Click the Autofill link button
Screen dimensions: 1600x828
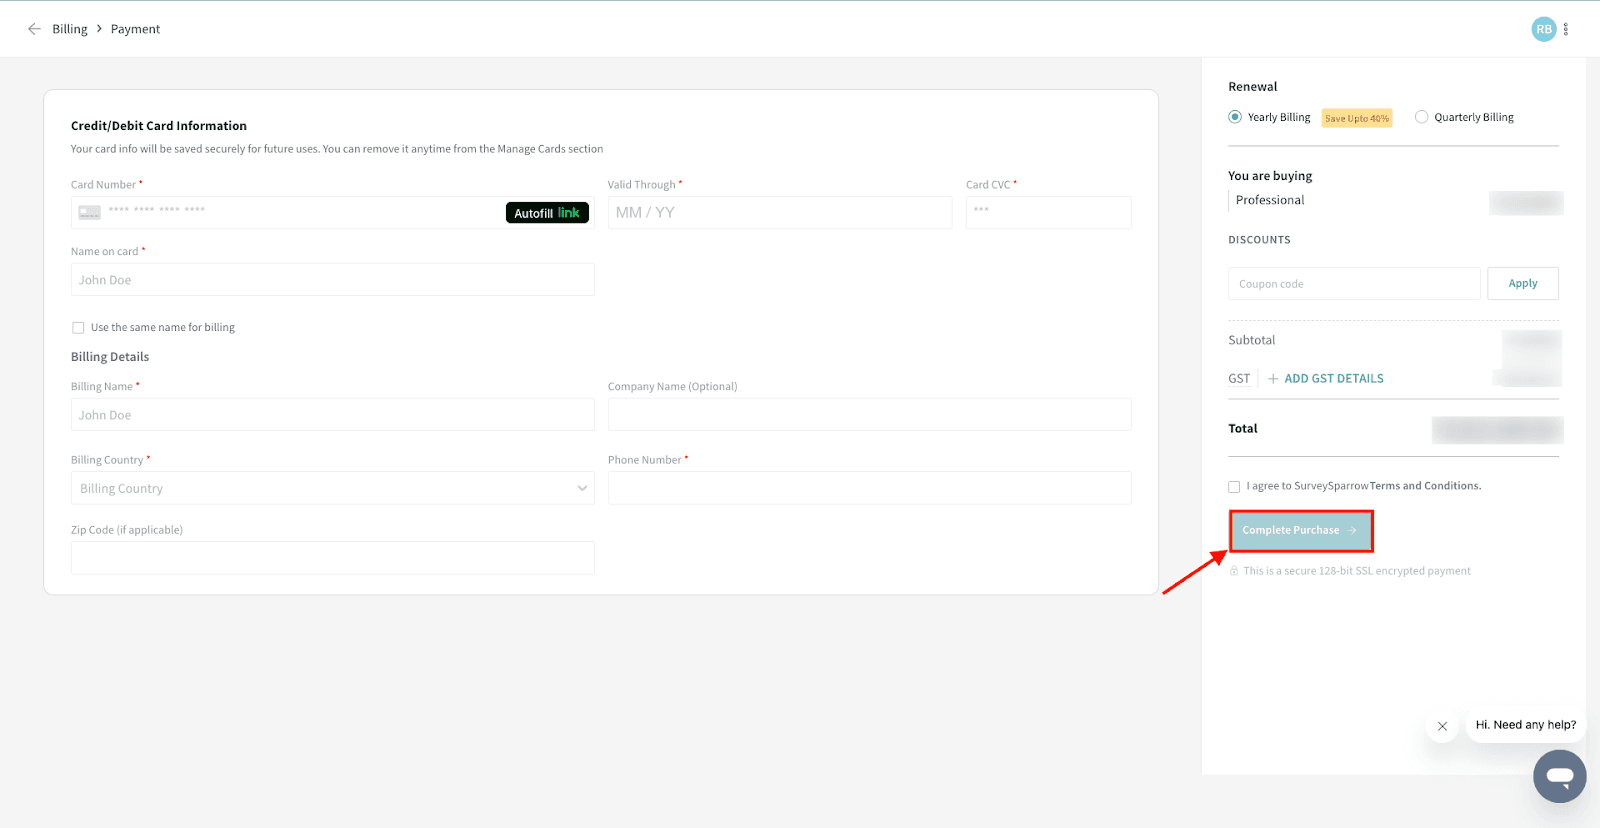[x=547, y=213]
